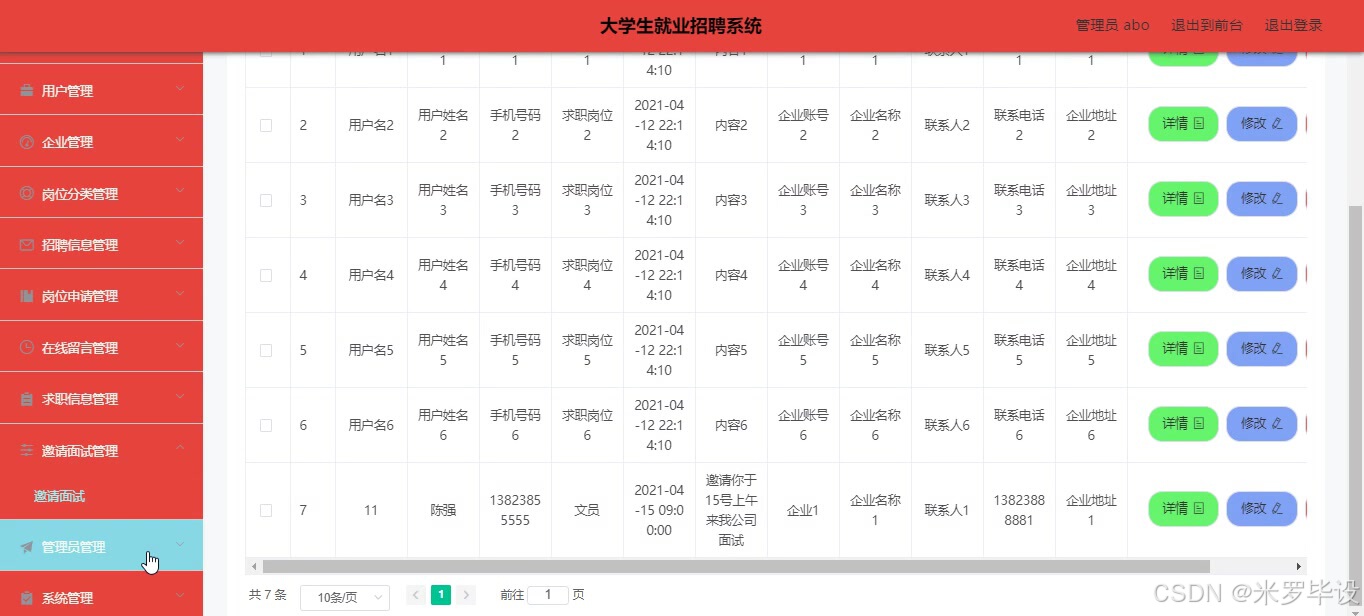Edit row 5 with 修改
This screenshot has height=616, width=1364.
click(1261, 349)
